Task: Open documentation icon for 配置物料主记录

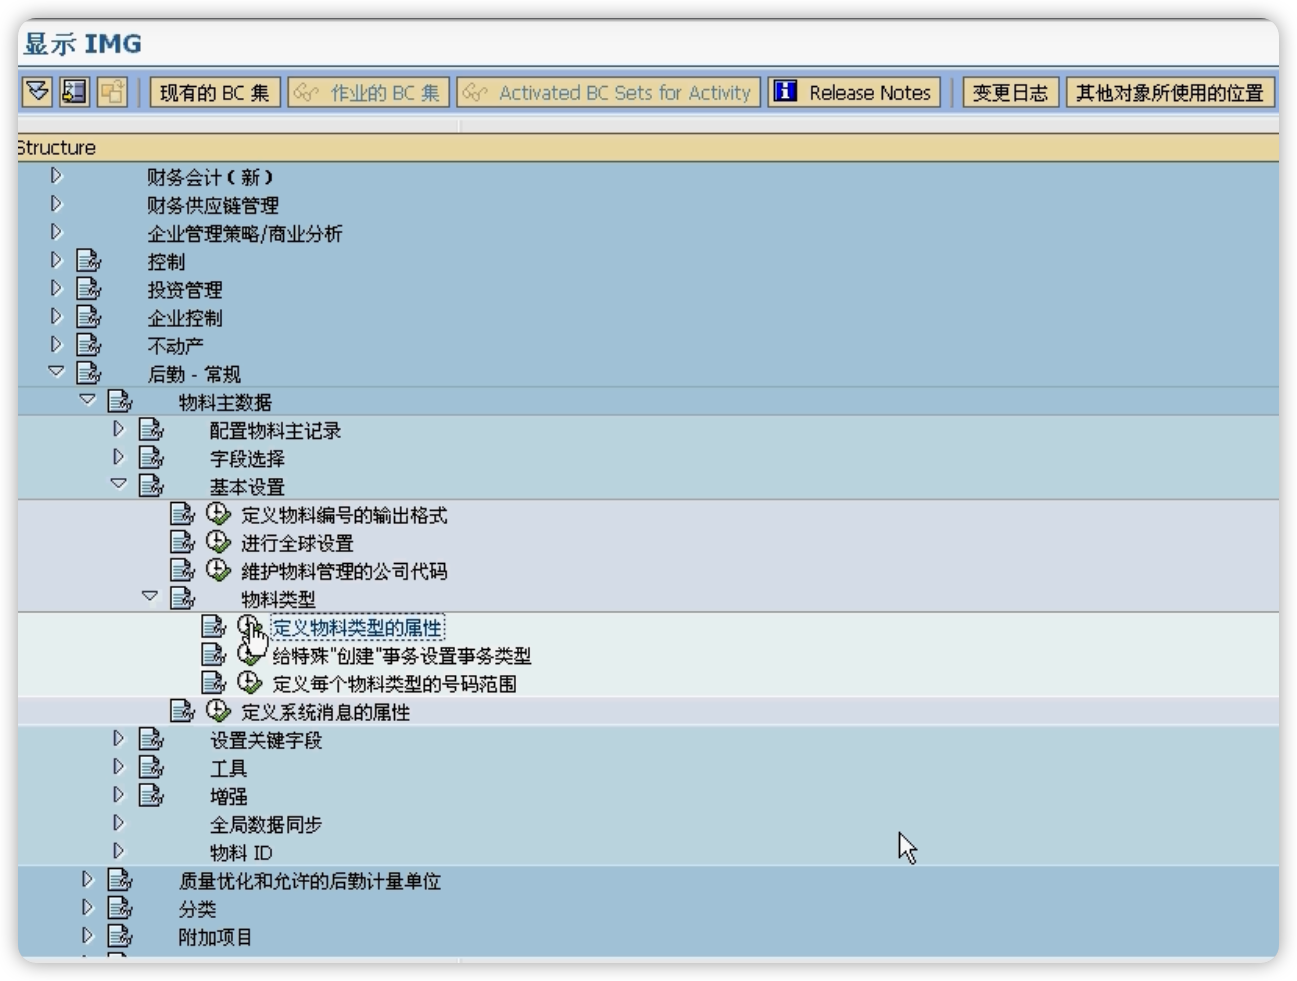Action: pyautogui.click(x=151, y=430)
